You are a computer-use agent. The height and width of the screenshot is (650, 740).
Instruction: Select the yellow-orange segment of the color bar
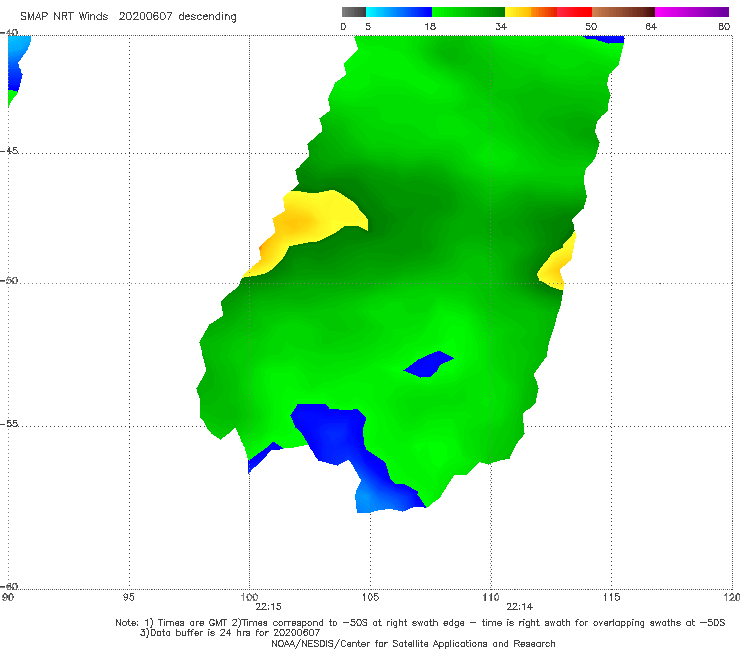point(531,12)
